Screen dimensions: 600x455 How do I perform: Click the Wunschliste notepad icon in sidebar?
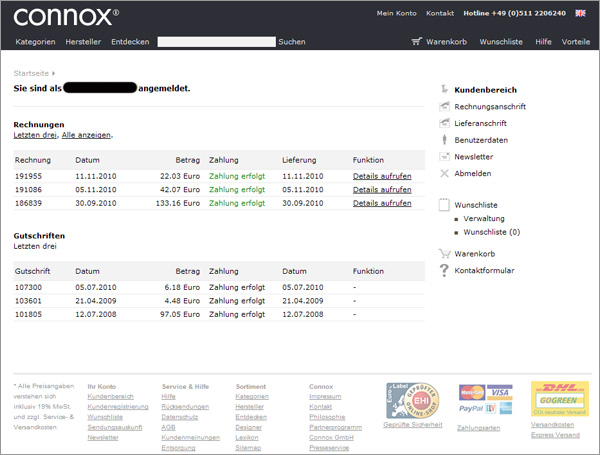tap(444, 204)
